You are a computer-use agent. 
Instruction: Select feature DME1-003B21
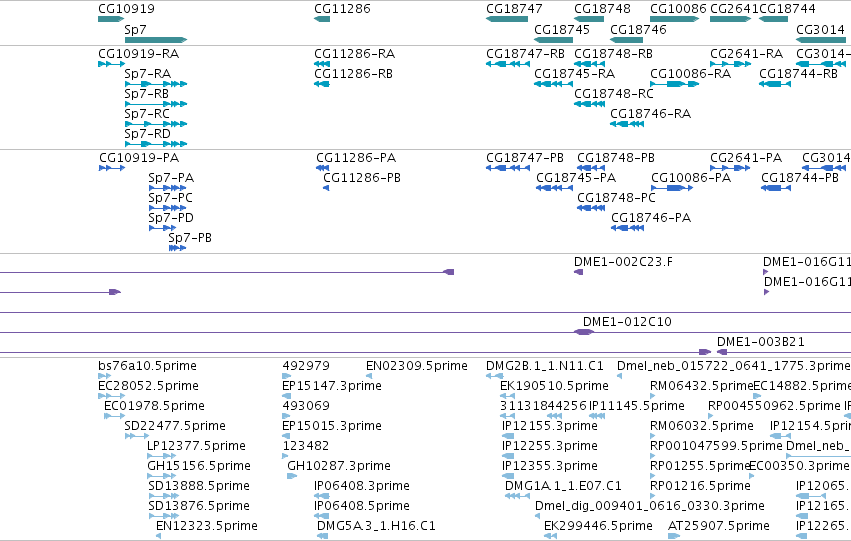[x=761, y=342]
